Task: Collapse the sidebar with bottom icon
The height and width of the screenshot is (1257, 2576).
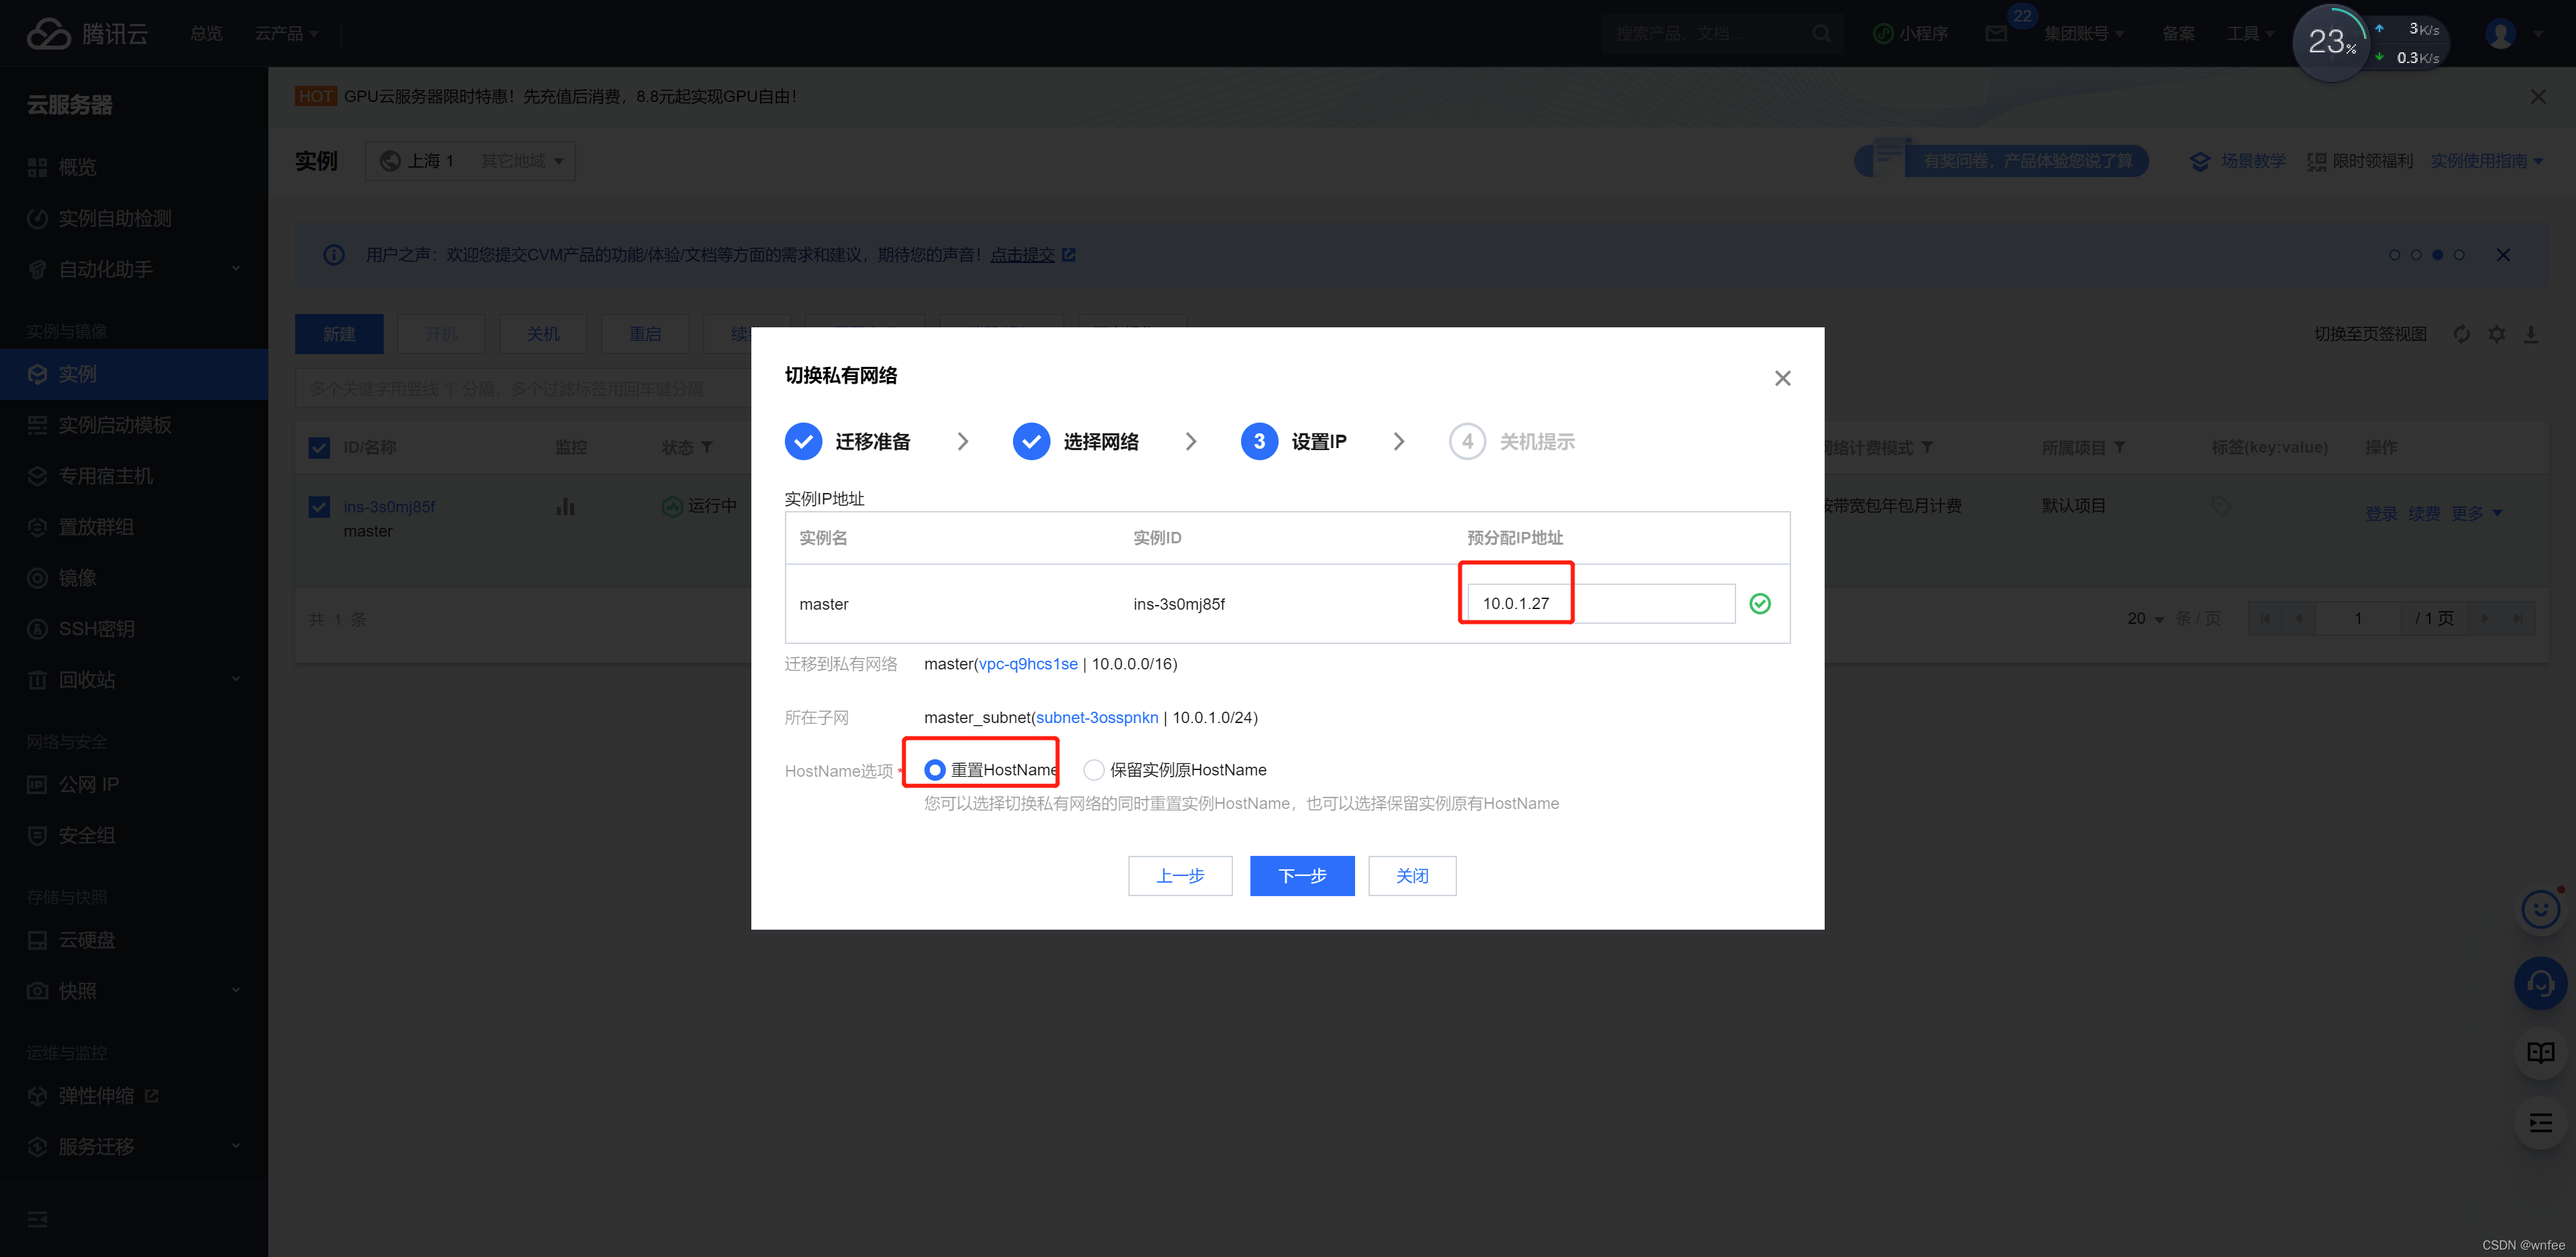Action: click(x=38, y=1219)
